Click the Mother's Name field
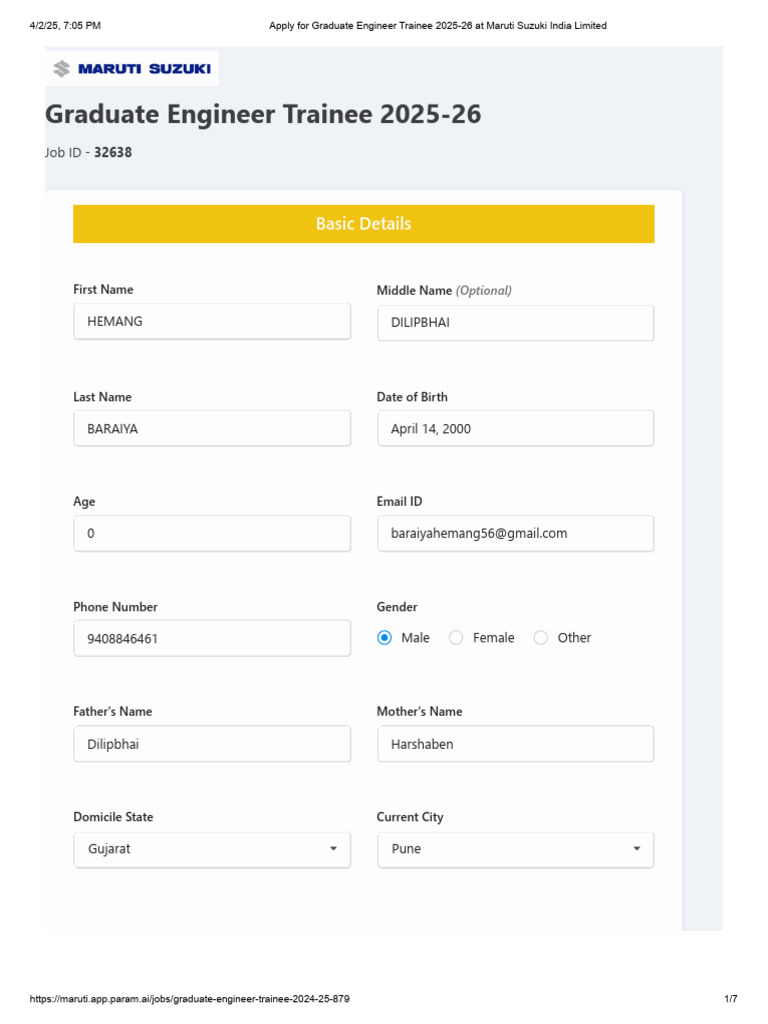 515,744
